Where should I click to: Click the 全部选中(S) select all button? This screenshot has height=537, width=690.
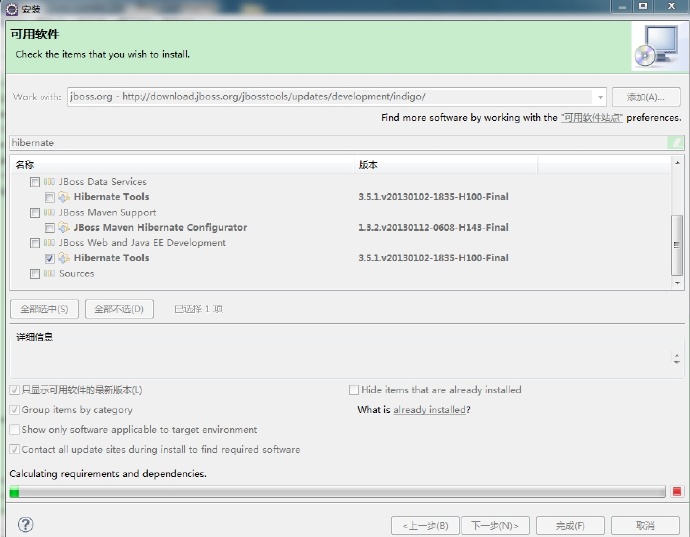click(x=44, y=309)
